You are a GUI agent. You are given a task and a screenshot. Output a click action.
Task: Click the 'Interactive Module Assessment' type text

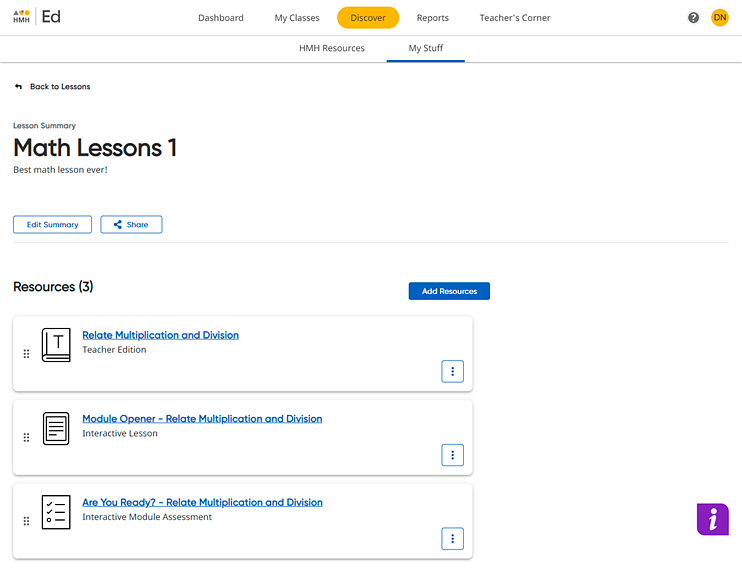(x=147, y=517)
